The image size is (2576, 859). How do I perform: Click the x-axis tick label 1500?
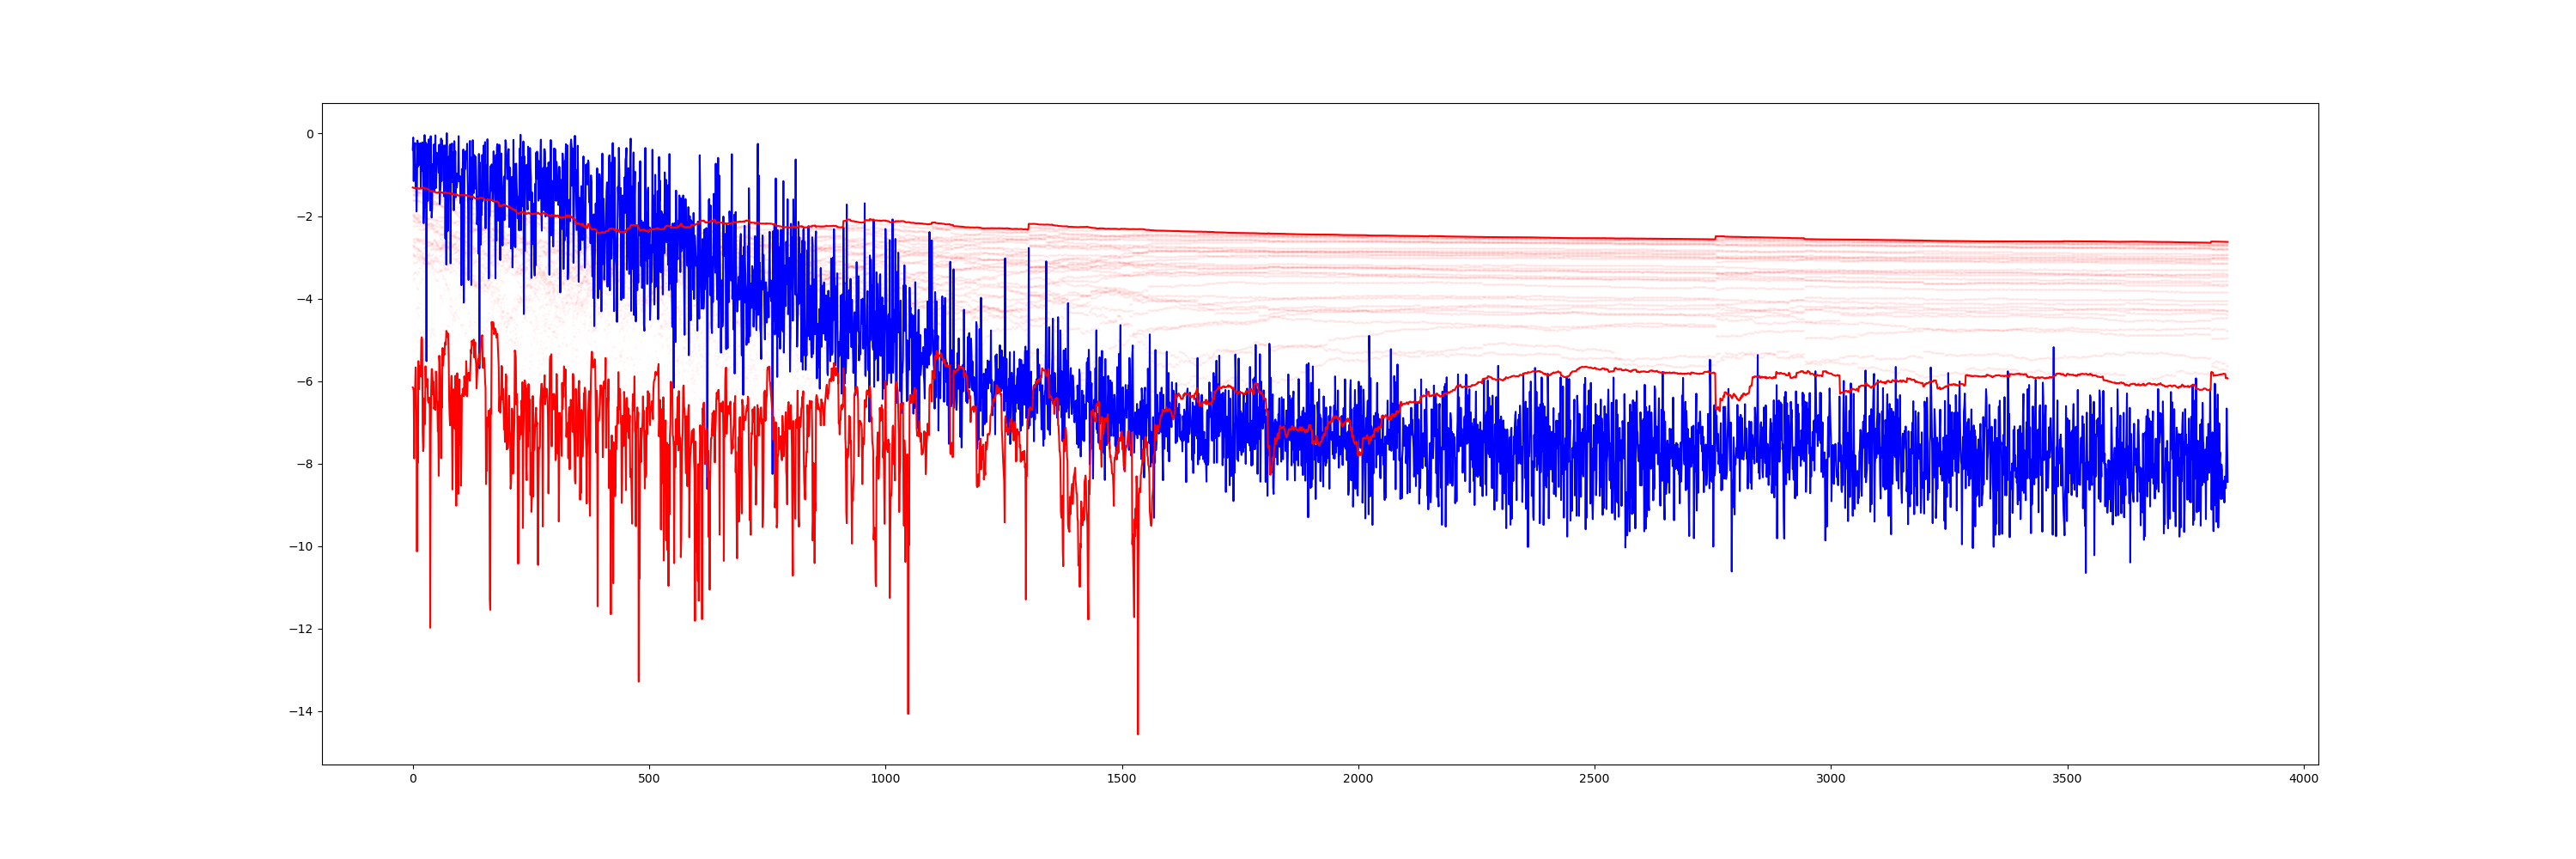click(1122, 779)
